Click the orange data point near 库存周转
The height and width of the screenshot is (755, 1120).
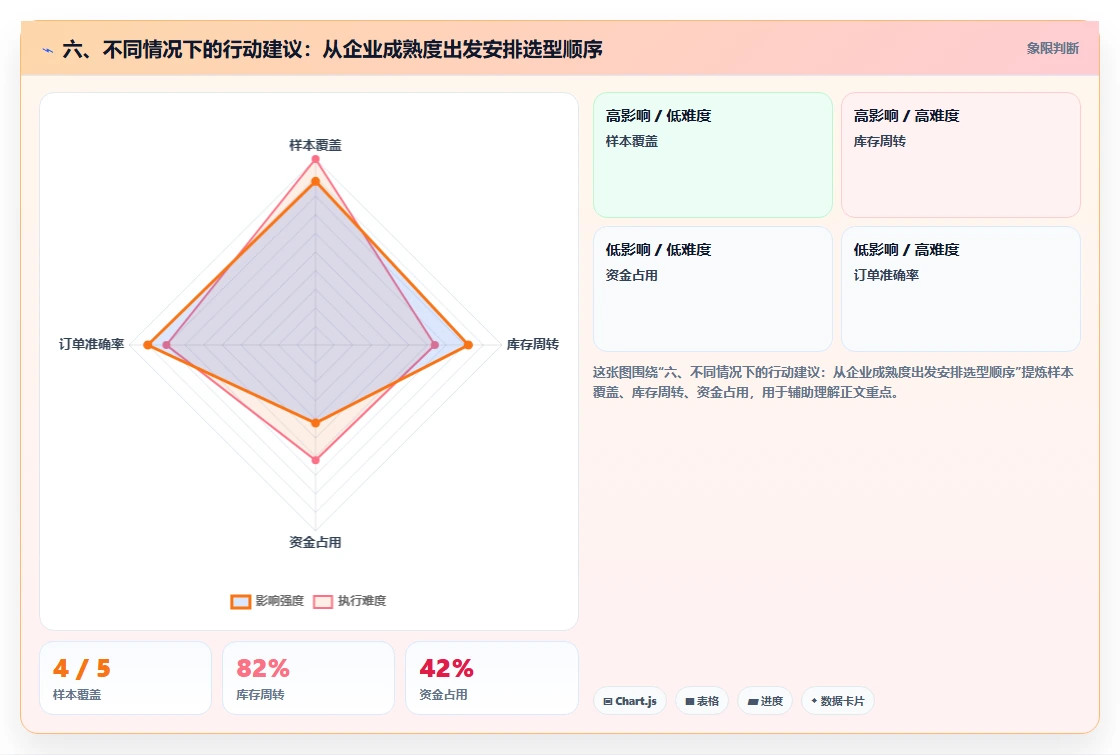tap(469, 345)
